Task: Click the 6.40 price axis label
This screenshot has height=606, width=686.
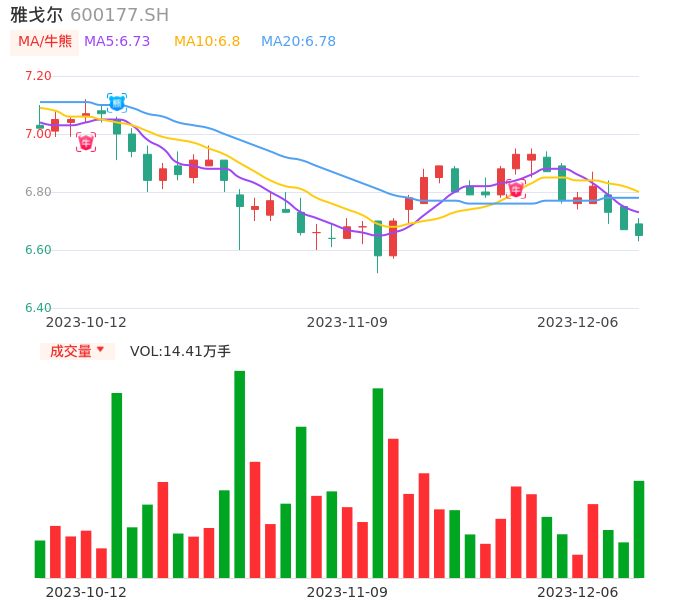Action: coord(38,308)
